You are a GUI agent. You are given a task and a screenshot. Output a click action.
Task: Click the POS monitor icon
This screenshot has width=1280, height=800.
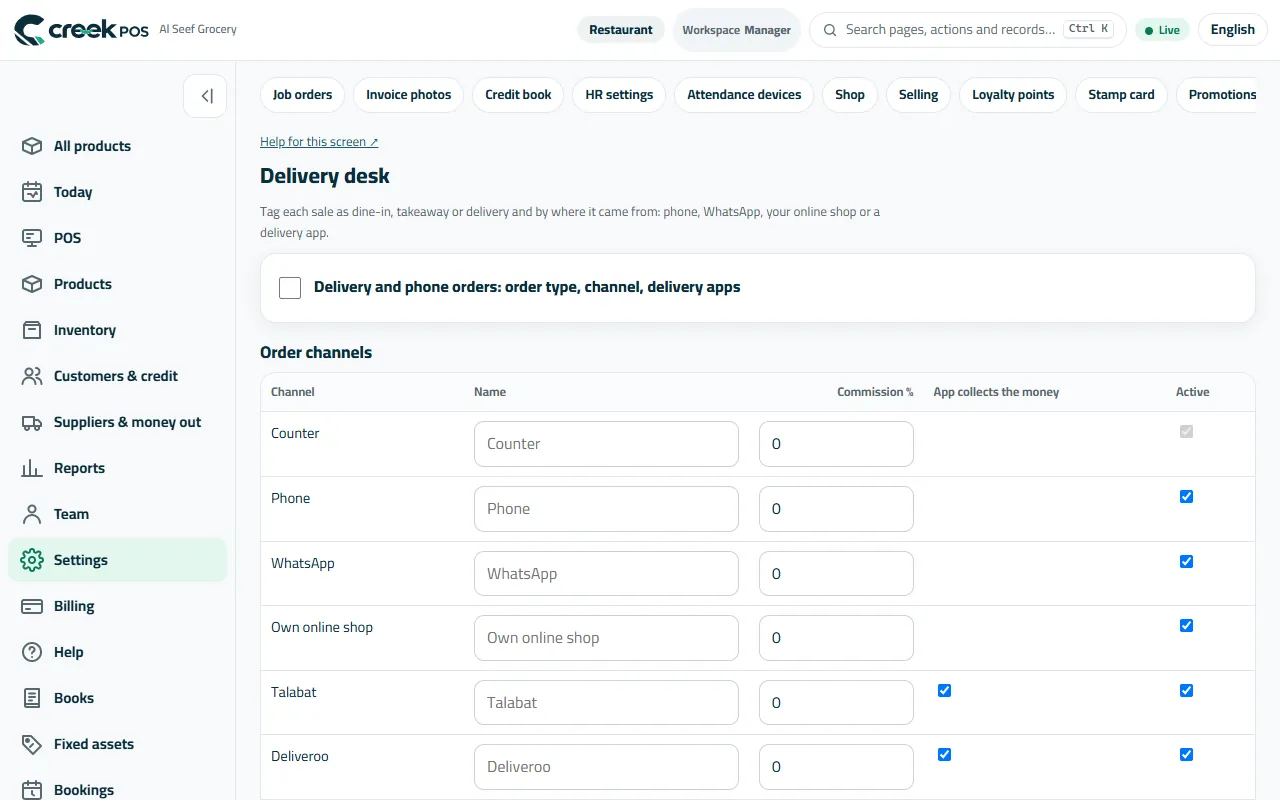tap(32, 238)
